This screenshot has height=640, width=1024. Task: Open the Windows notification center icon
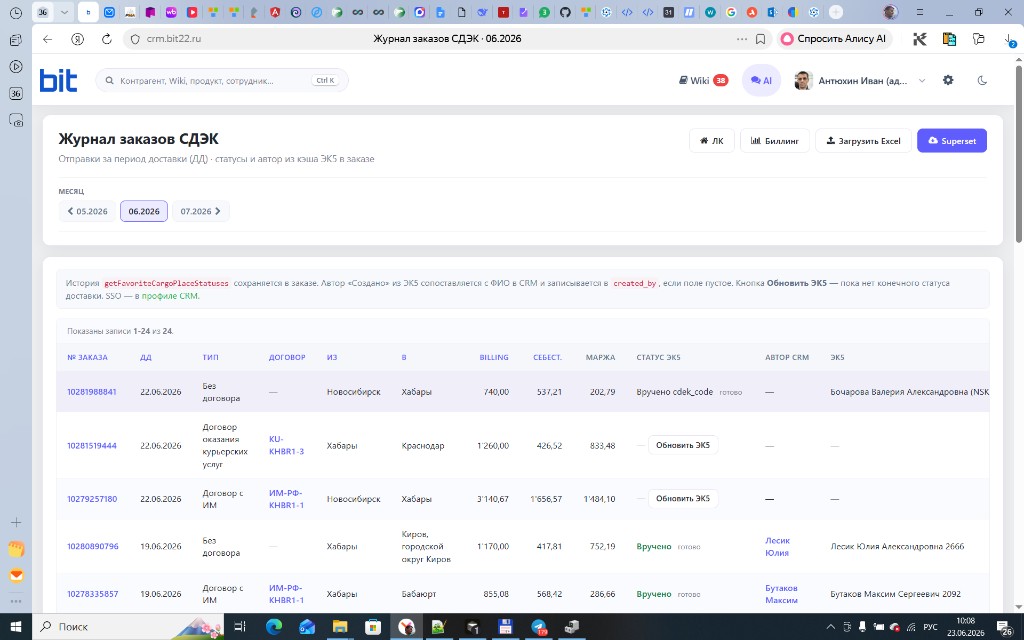pyautogui.click(x=1004, y=627)
